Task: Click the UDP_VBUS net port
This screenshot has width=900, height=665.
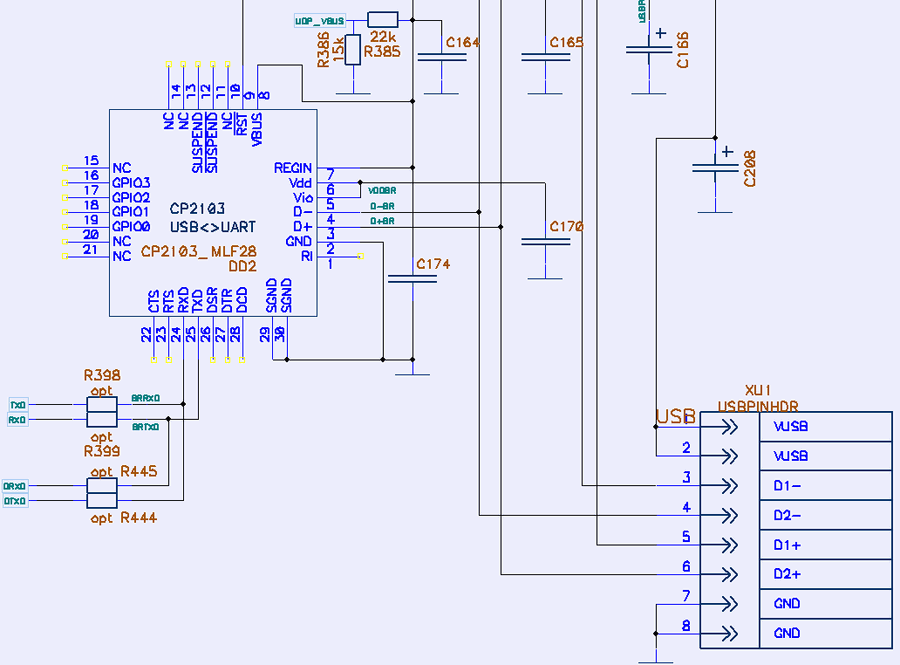Action: tap(320, 21)
